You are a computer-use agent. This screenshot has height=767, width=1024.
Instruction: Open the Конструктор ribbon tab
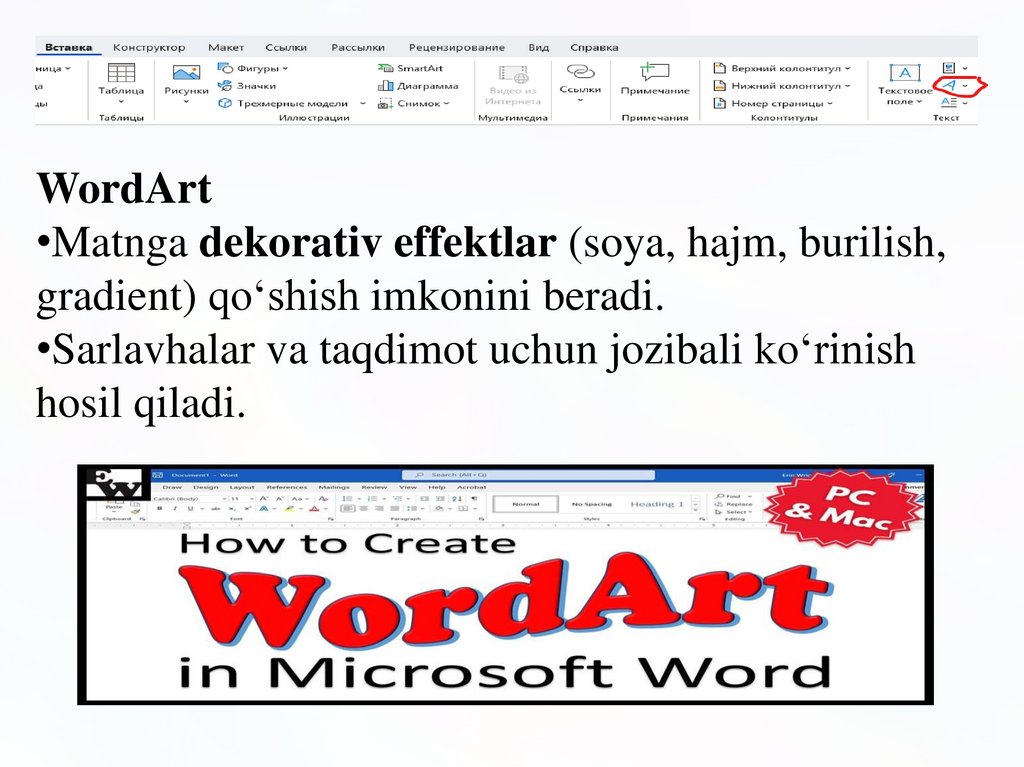pos(149,47)
